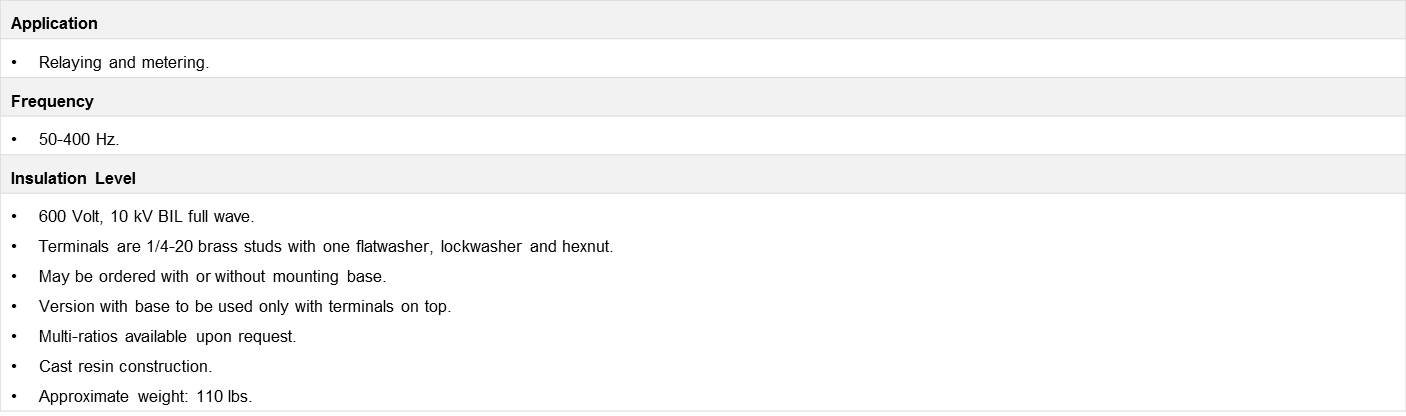Screen dimensions: 1406x416
Task: Click '600 Volt, 10 kV BIL full wave'
Action: point(147,216)
